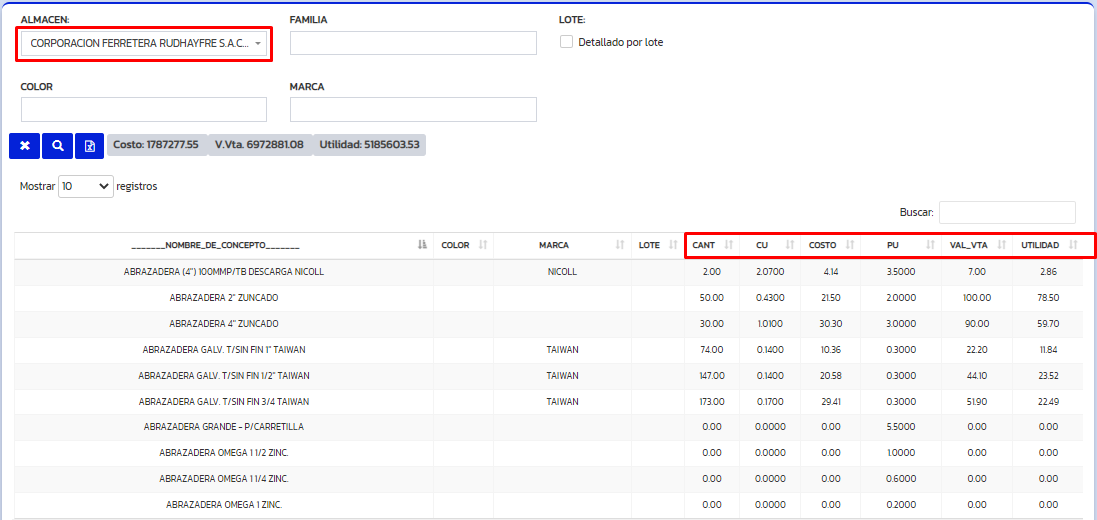Click the Buscar search box
The image size is (1097, 520).
tap(1006, 212)
